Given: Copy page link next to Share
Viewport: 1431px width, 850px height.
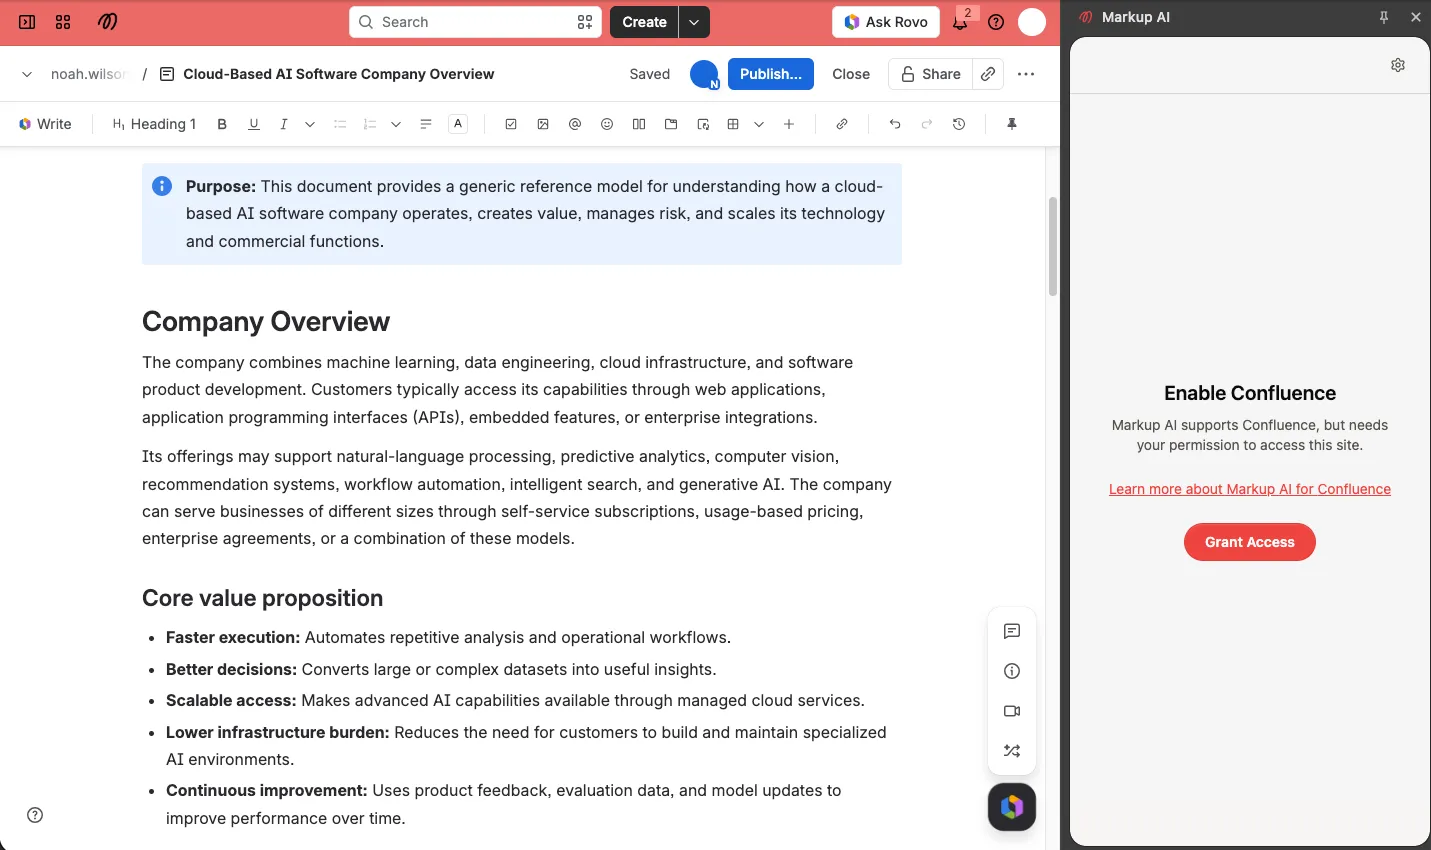Looking at the screenshot, I should tap(988, 74).
